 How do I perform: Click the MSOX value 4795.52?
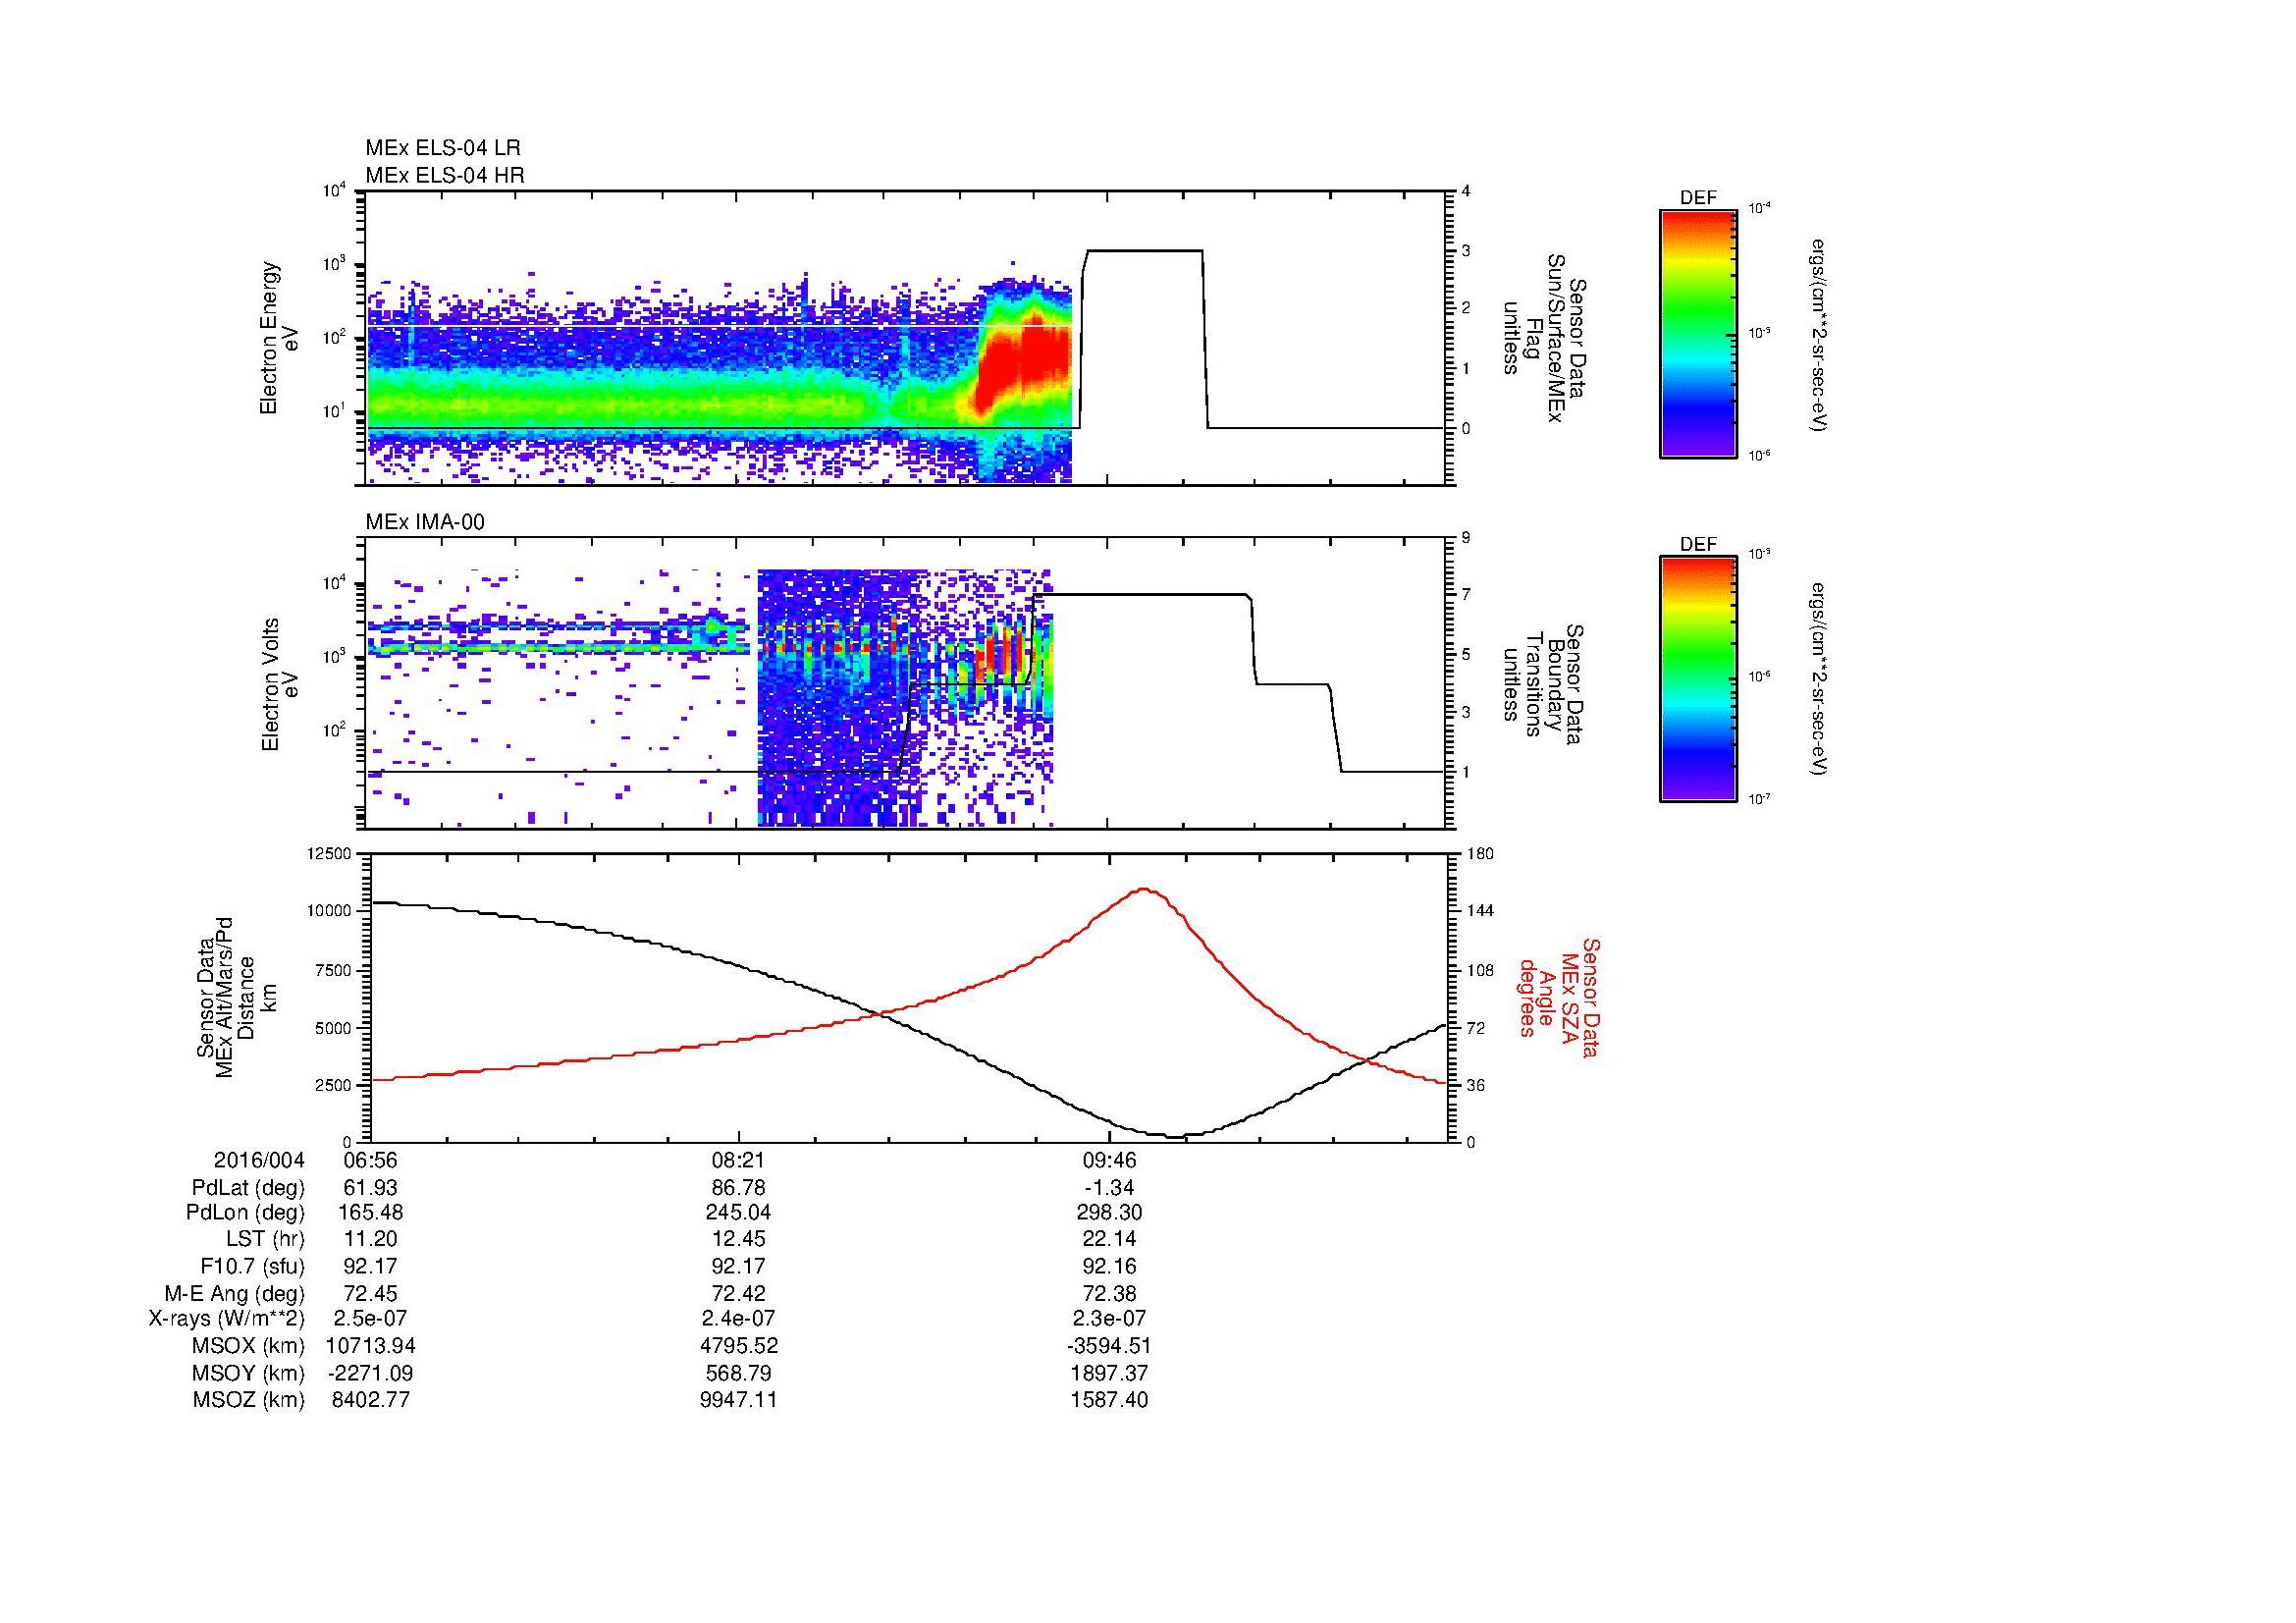(x=739, y=1346)
